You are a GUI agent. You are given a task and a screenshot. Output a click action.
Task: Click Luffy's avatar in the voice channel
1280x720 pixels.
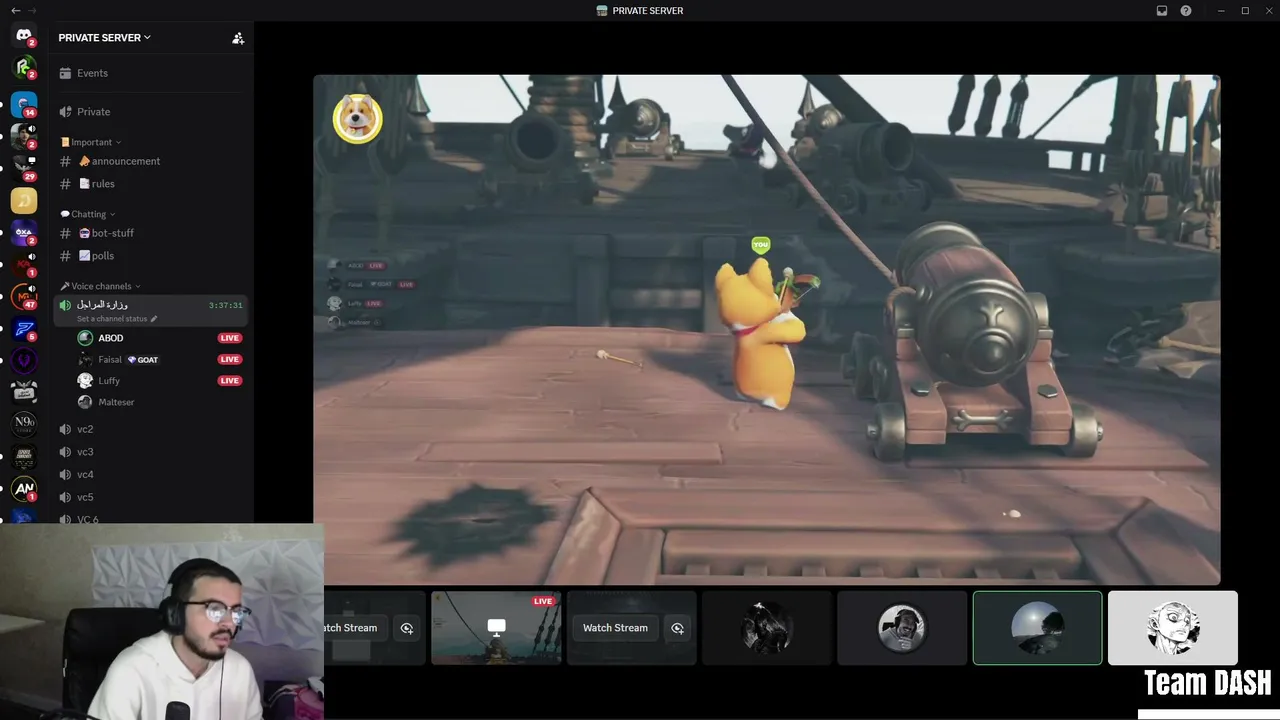tap(85, 380)
